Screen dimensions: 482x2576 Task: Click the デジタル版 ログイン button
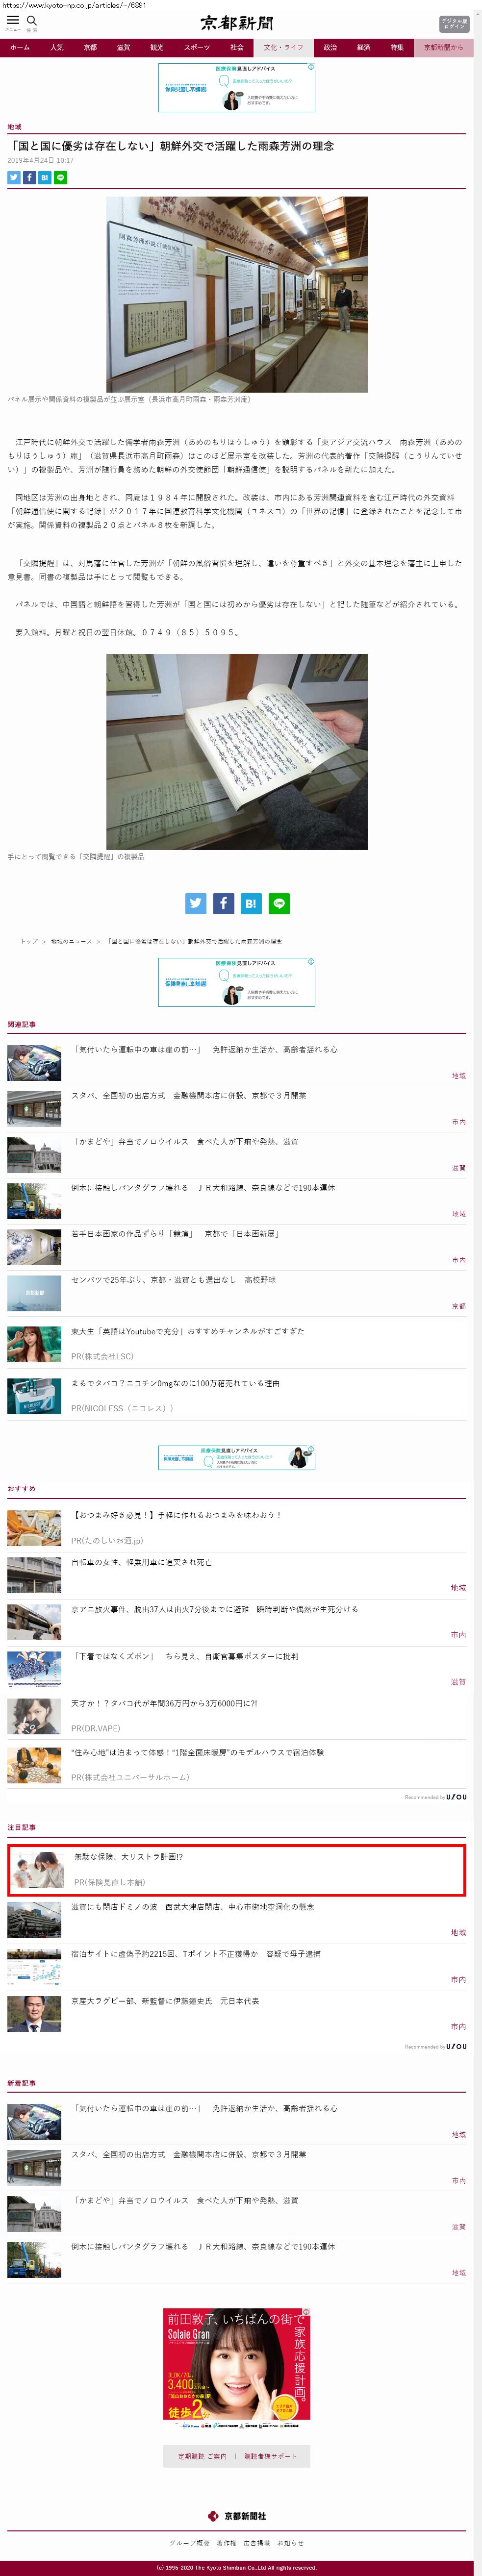(x=453, y=24)
